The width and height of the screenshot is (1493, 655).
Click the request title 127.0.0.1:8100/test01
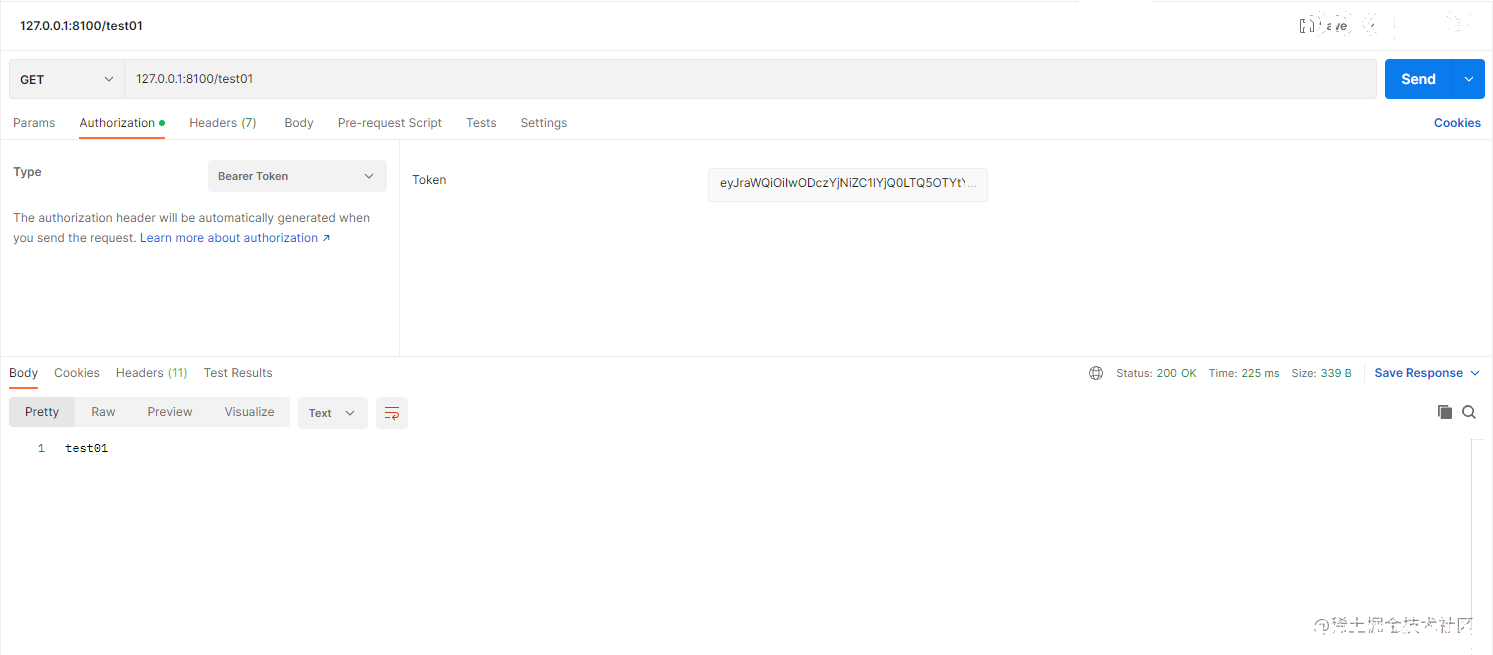[x=81, y=26]
